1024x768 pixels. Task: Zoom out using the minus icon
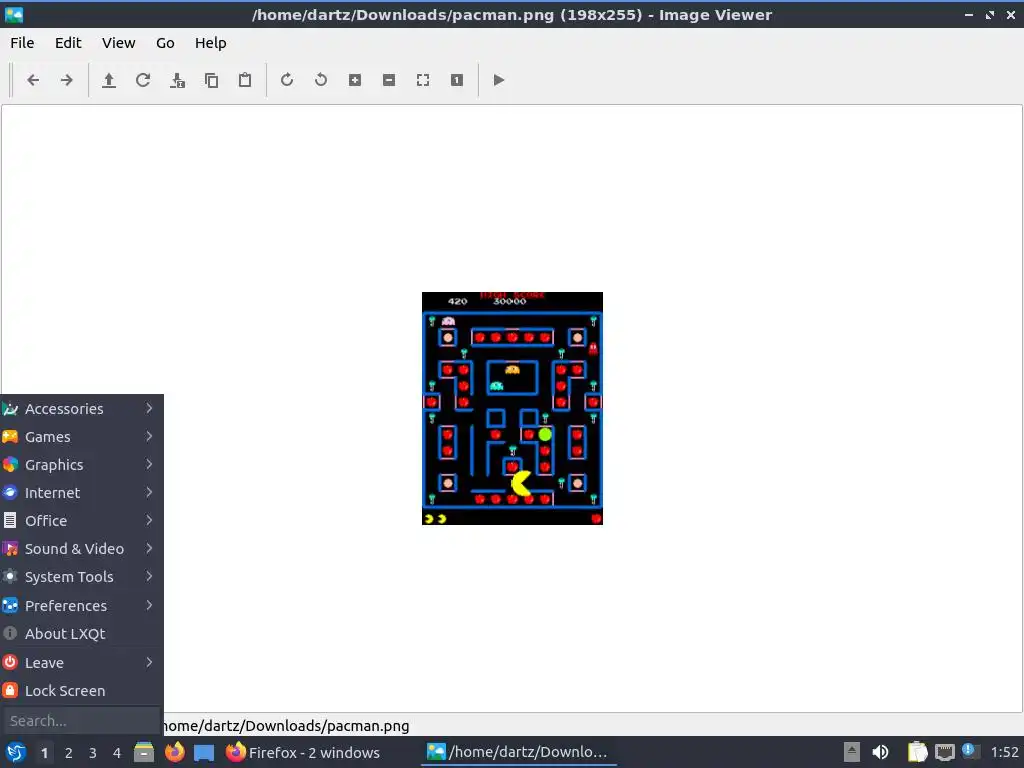pyautogui.click(x=389, y=80)
